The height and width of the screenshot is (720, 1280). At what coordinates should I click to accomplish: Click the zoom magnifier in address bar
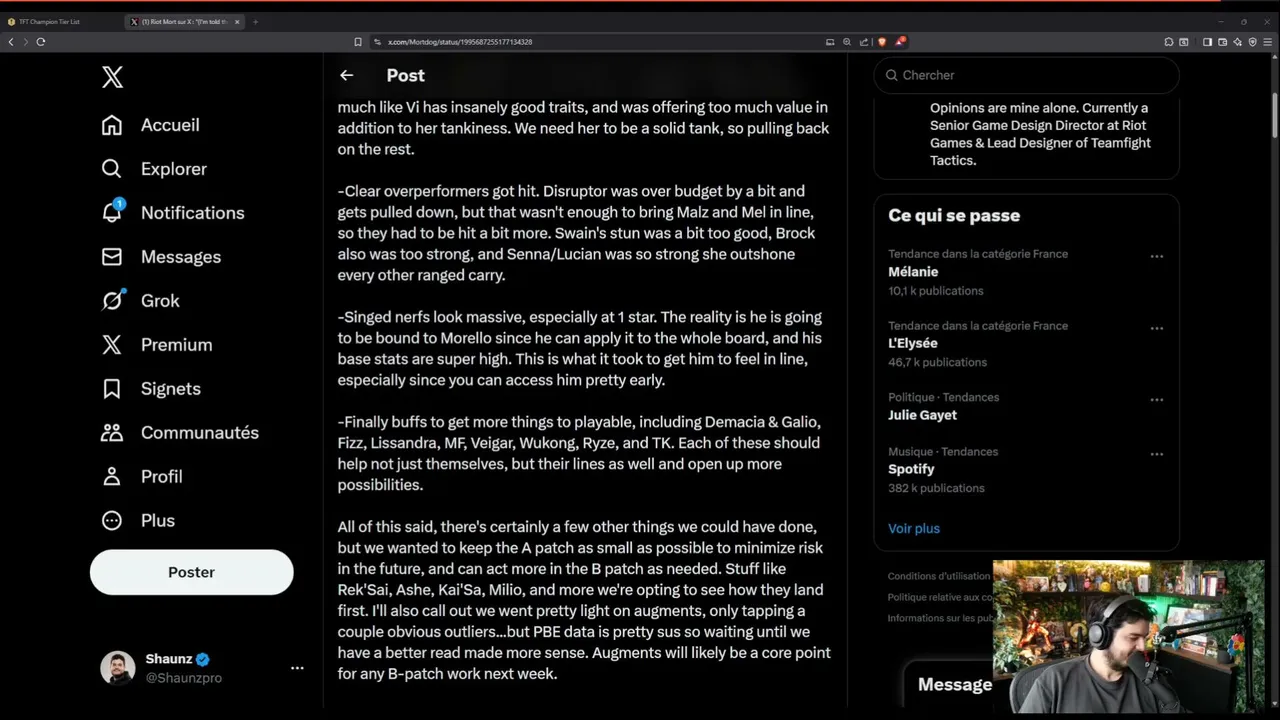pos(847,42)
